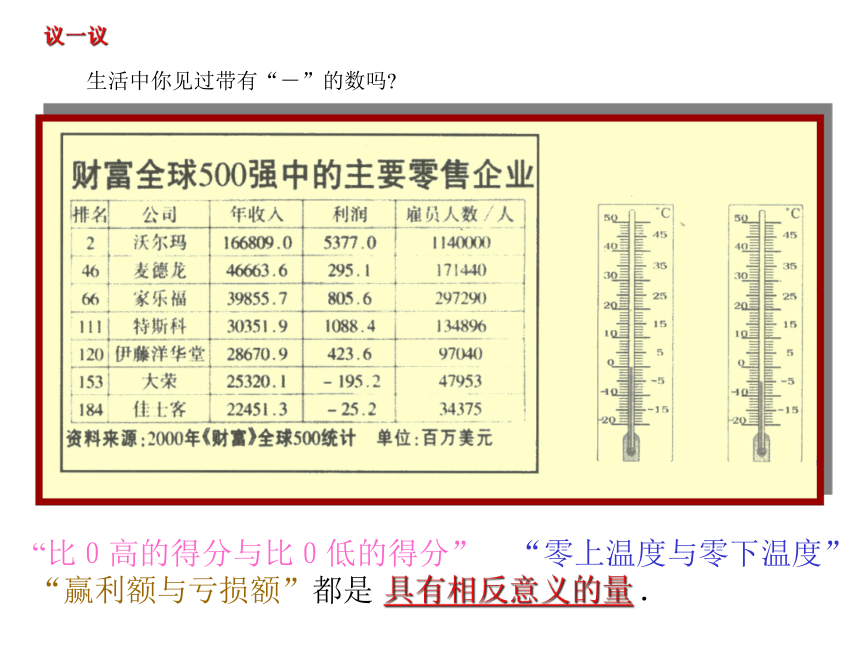Click the thermometer picture nearest the table
Viewport: 860px width, 645px height.
point(635,333)
